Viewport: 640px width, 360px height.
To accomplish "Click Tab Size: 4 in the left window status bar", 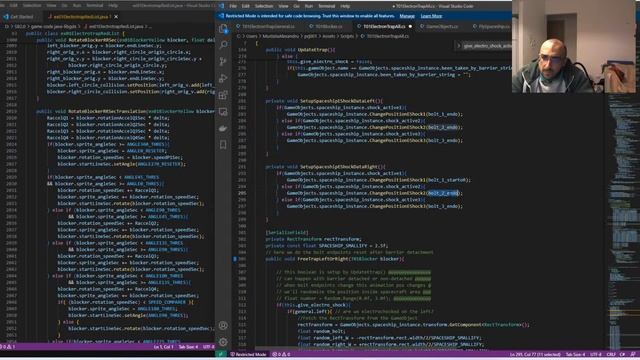I will coord(188,347).
